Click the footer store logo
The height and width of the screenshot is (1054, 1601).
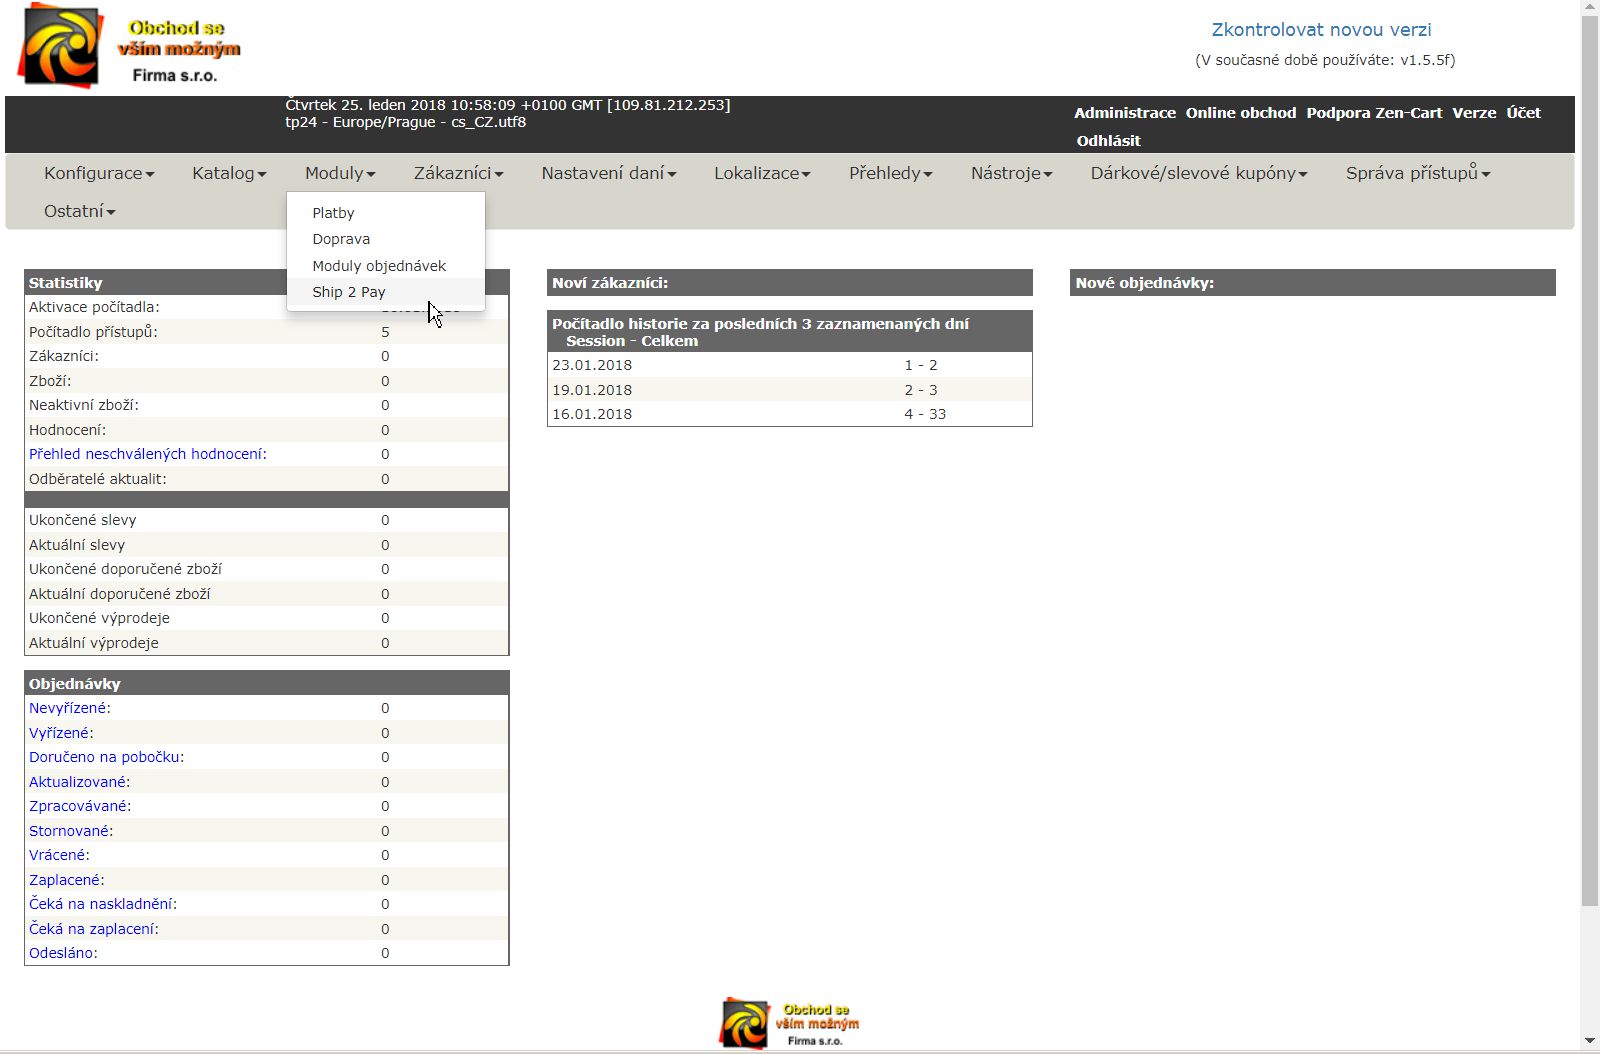[x=789, y=1023]
